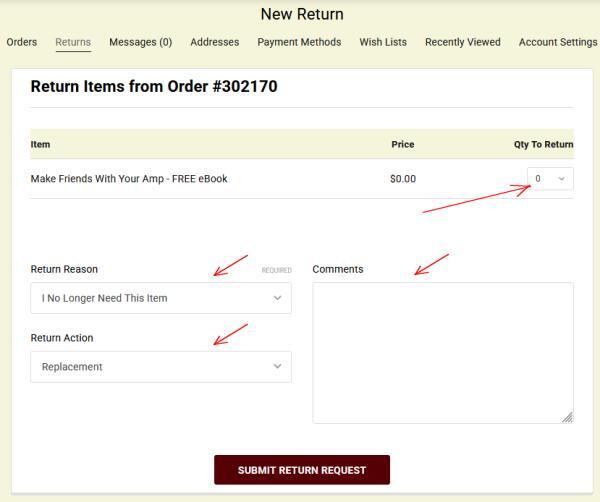
Task: Go to Messages (0) tab
Action: point(140,42)
